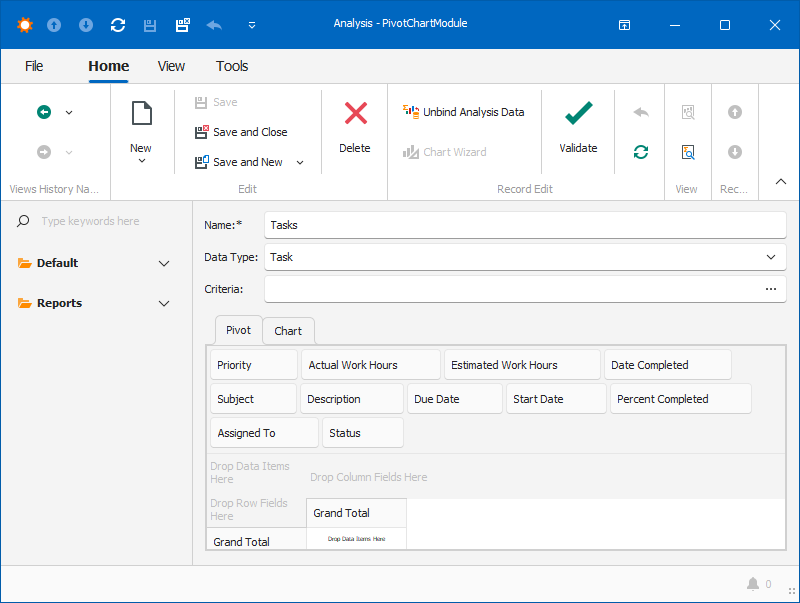Open the application settings gear icon
The height and width of the screenshot is (603, 800).
click(24, 24)
